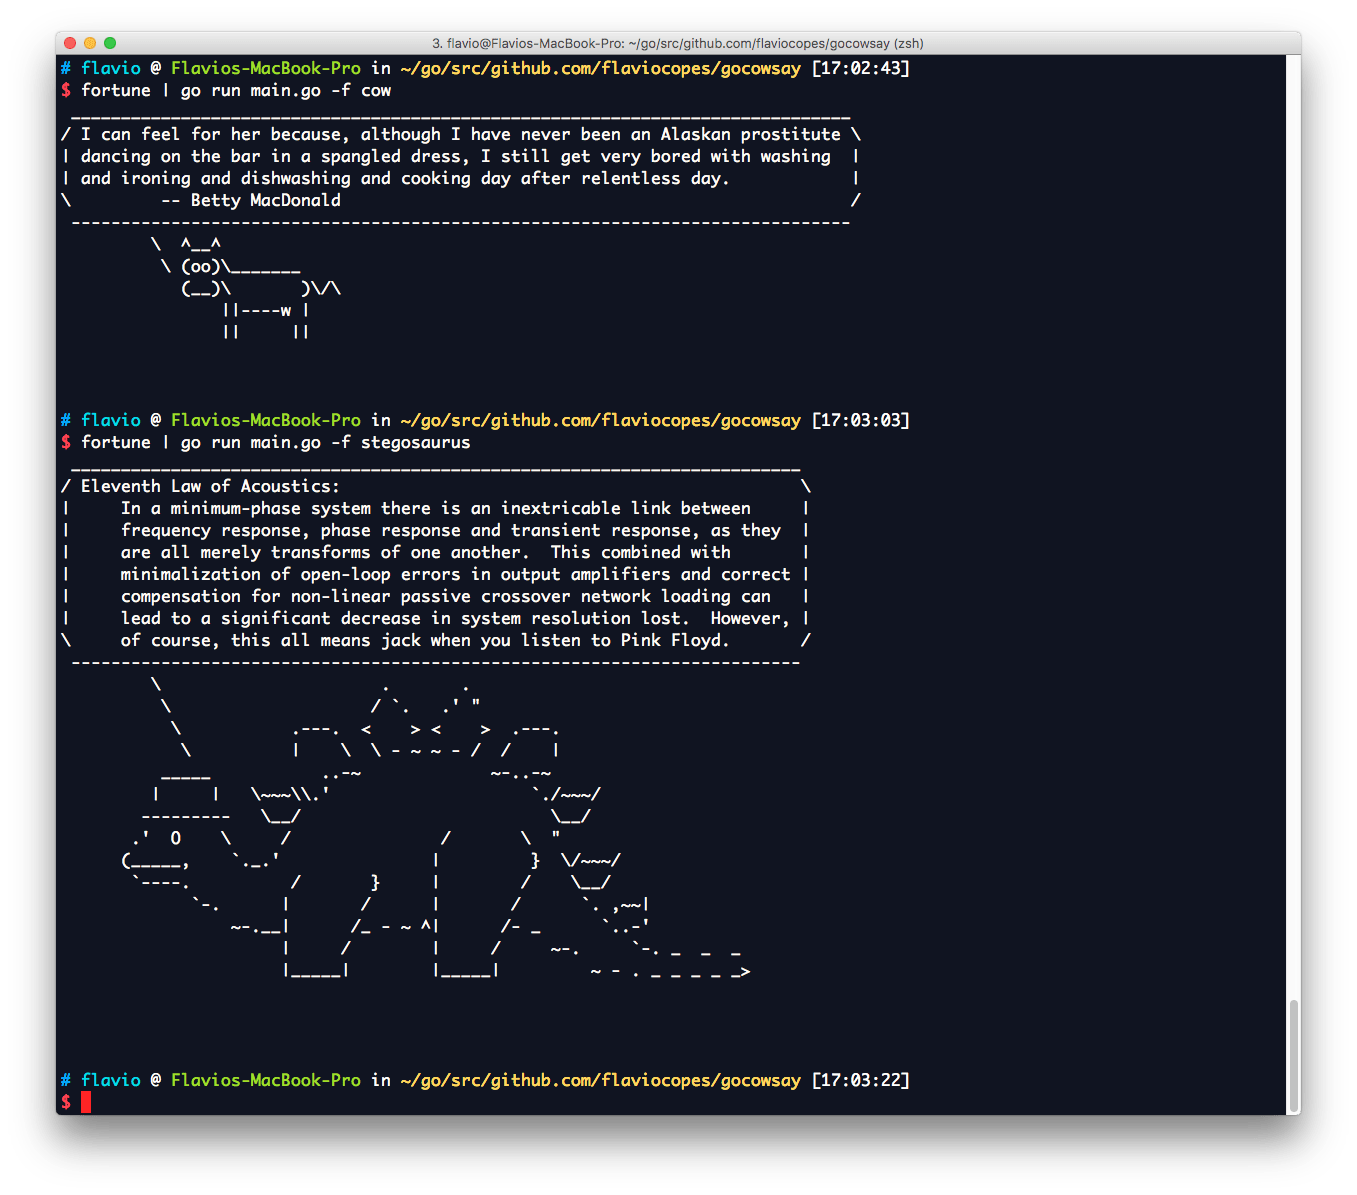Click the red close window button
1357x1195 pixels.
click(x=70, y=43)
